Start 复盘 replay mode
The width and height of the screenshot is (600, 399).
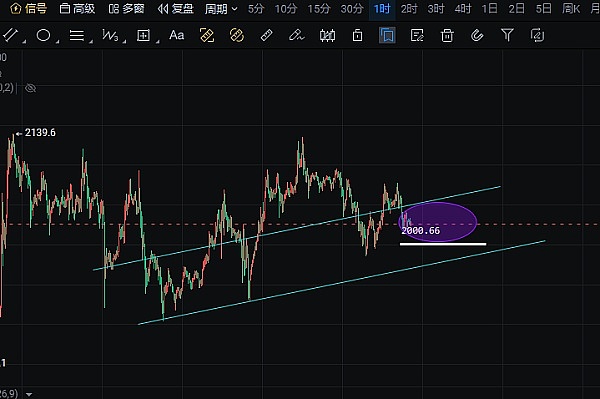[176, 8]
